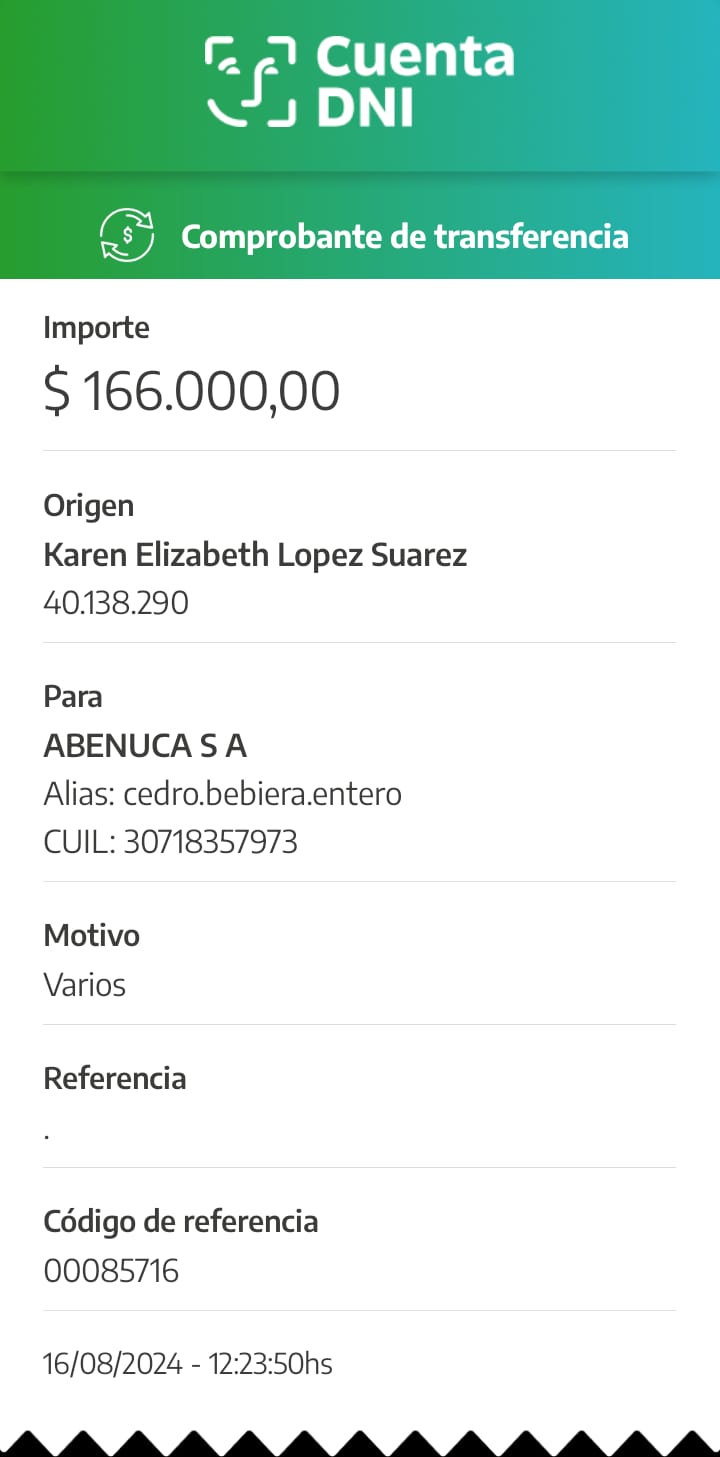Tap the sender DNI number 40.138.290

click(x=116, y=603)
